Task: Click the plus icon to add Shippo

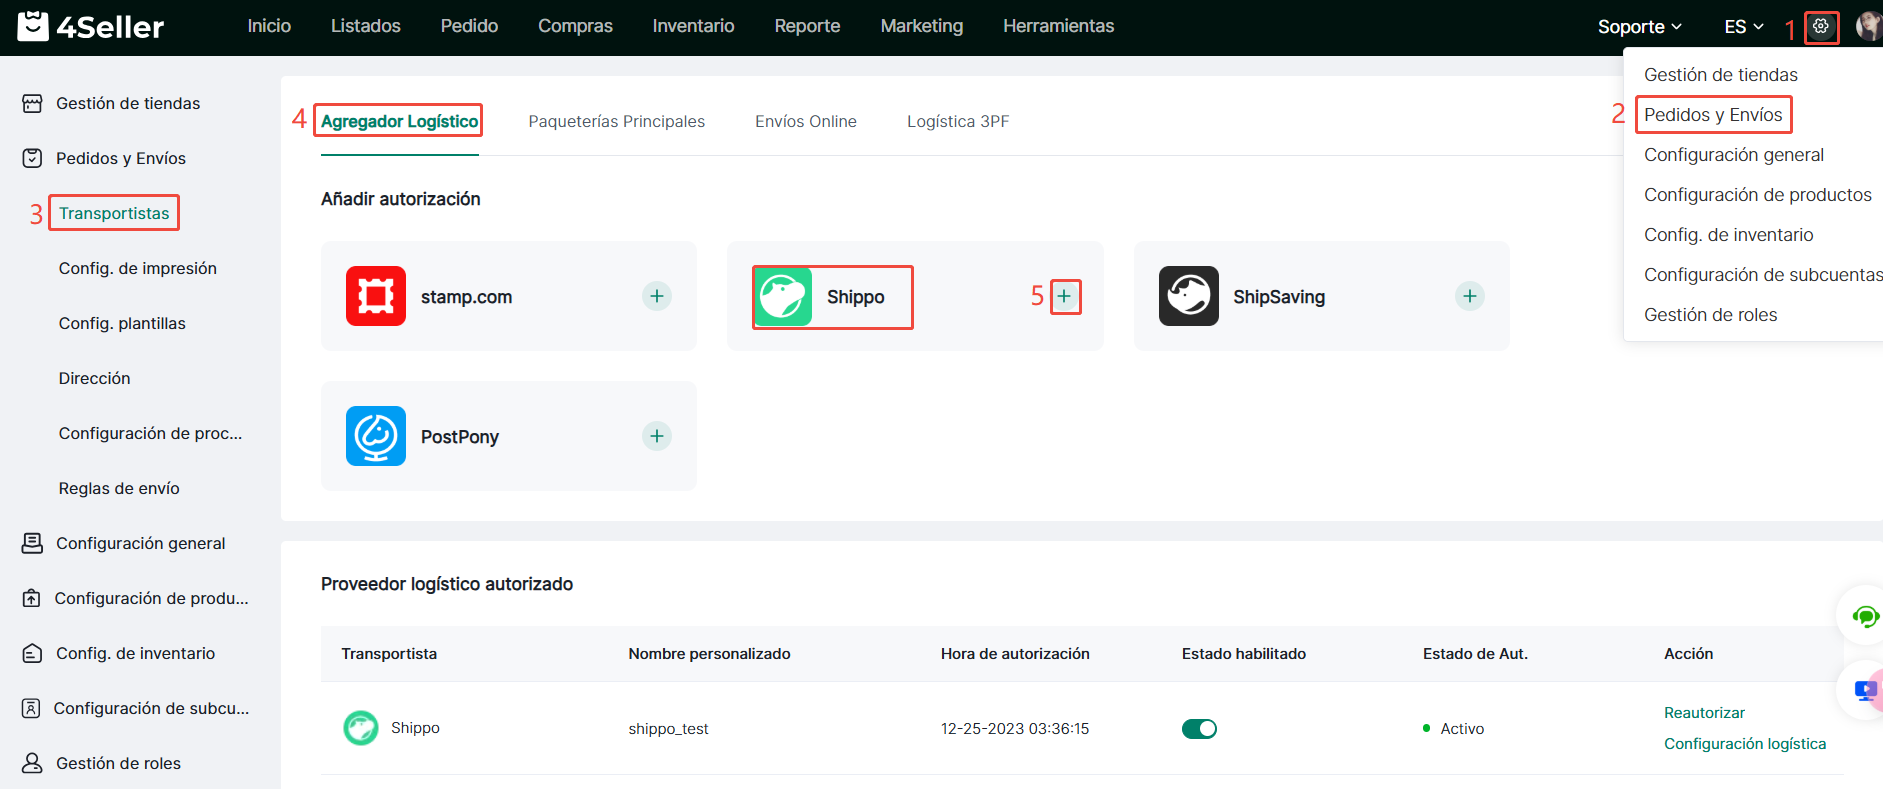Action: click(1064, 296)
